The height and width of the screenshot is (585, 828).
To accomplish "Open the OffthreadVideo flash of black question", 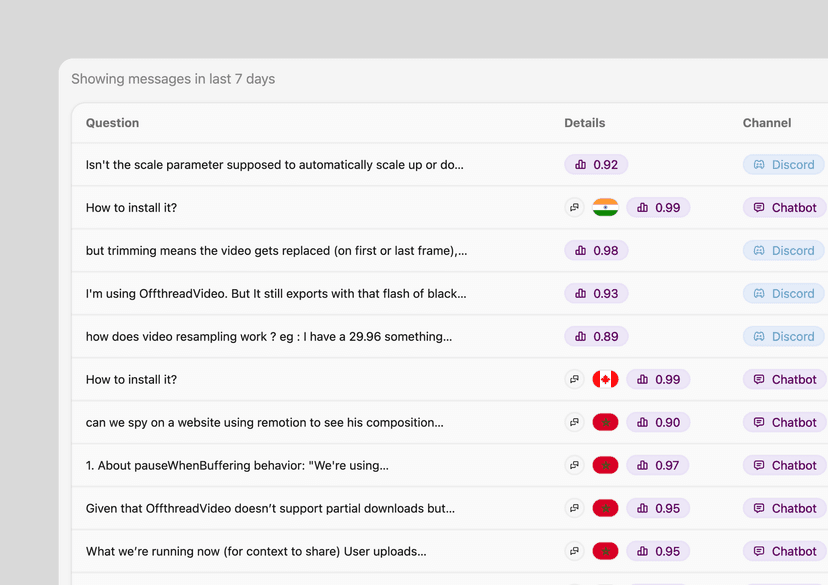I will coord(276,294).
